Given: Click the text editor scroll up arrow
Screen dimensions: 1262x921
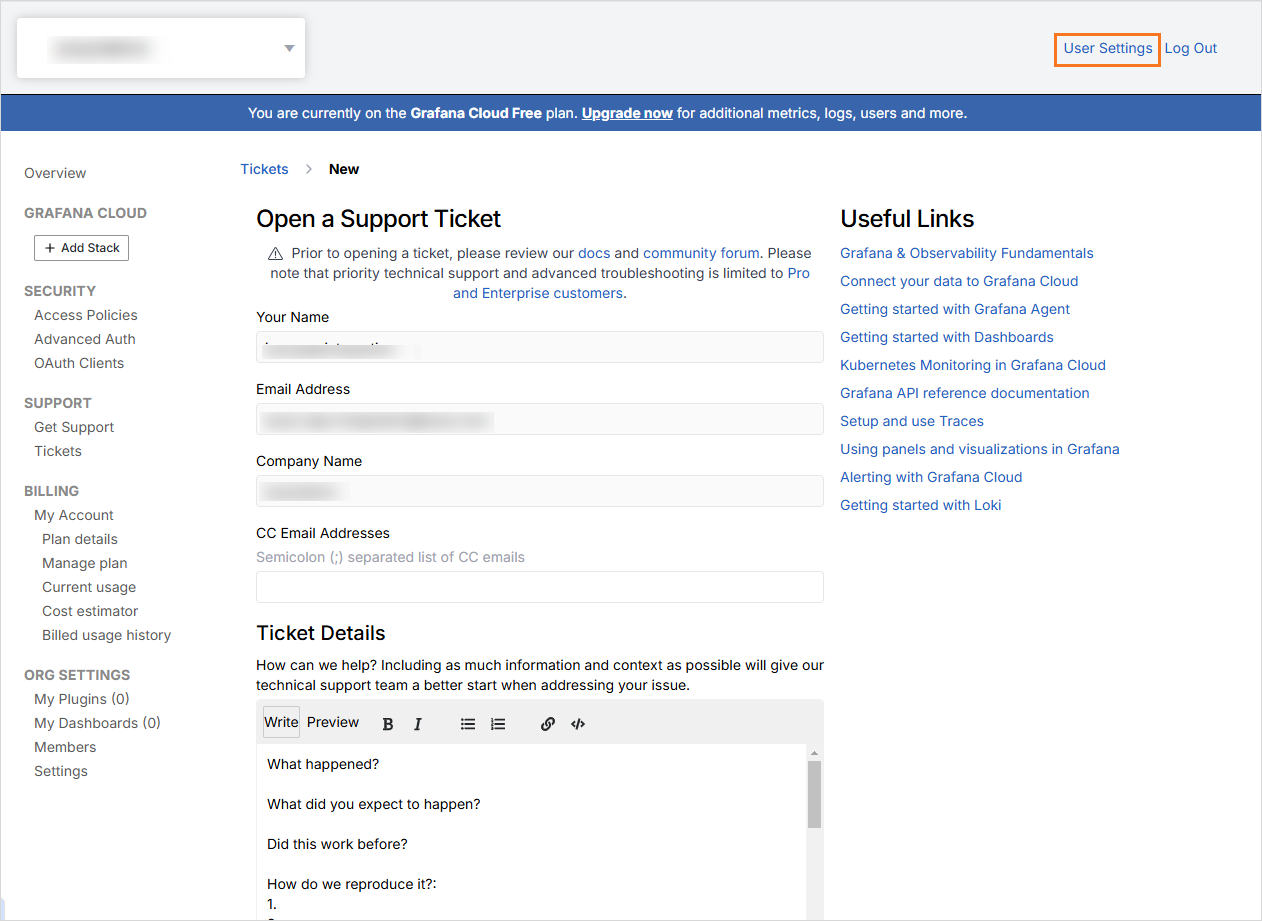Looking at the screenshot, I should pos(814,752).
